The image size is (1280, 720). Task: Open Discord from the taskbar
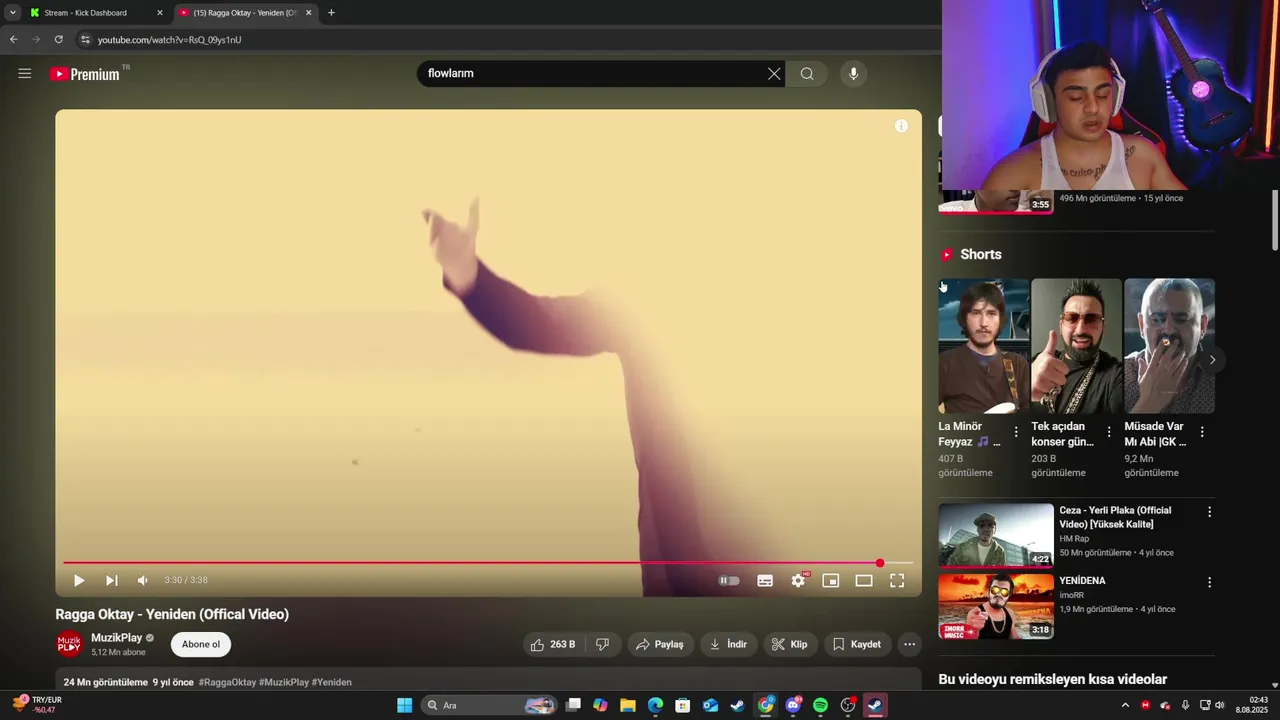click(x=793, y=705)
